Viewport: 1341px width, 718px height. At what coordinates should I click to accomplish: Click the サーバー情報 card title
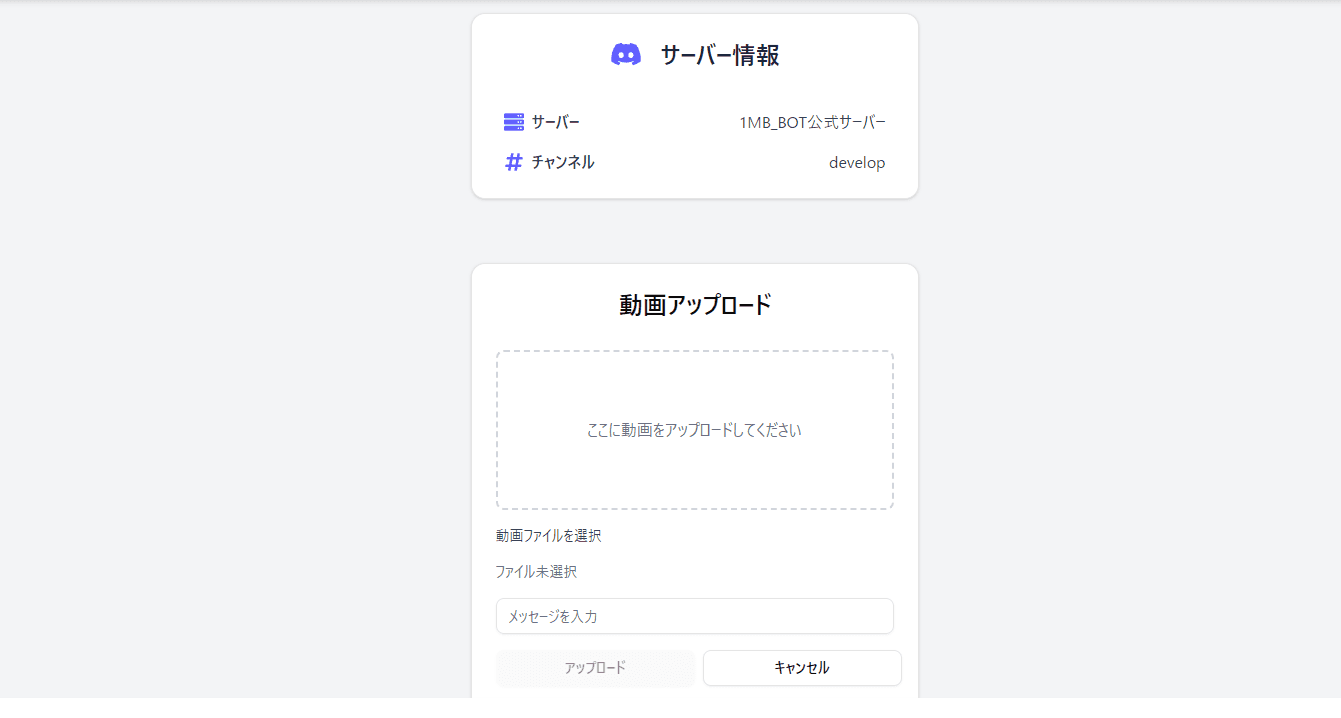[720, 54]
